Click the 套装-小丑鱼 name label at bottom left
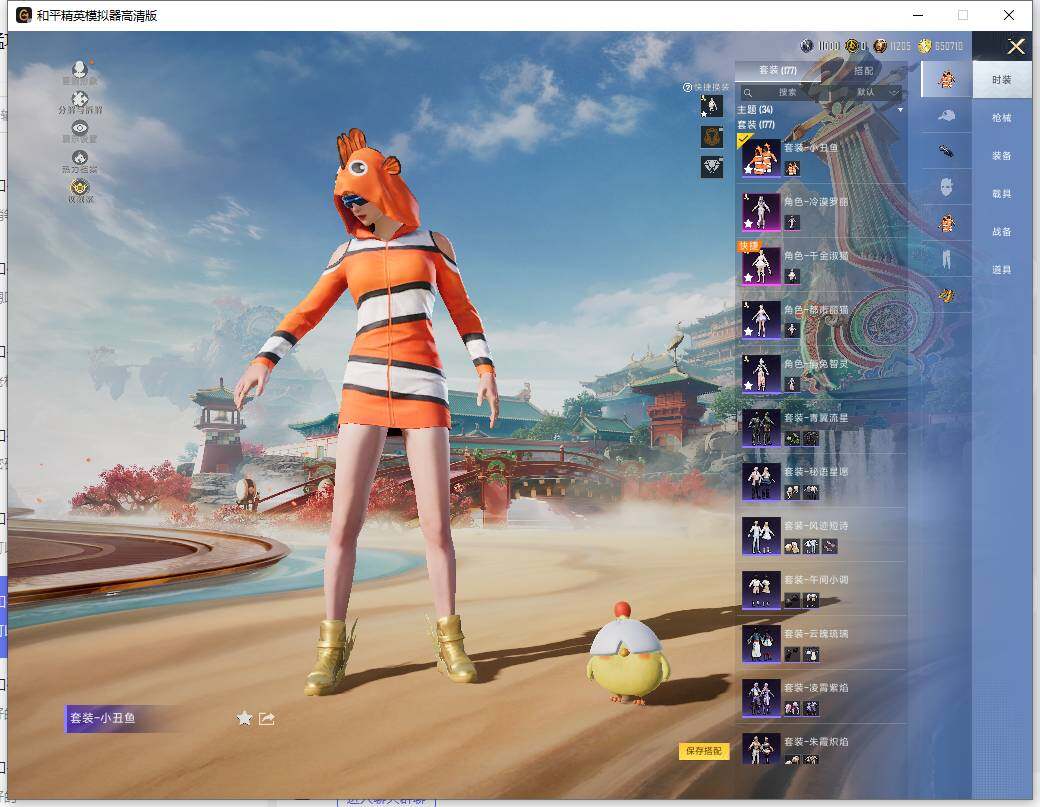The height and width of the screenshot is (807, 1040). 103,718
